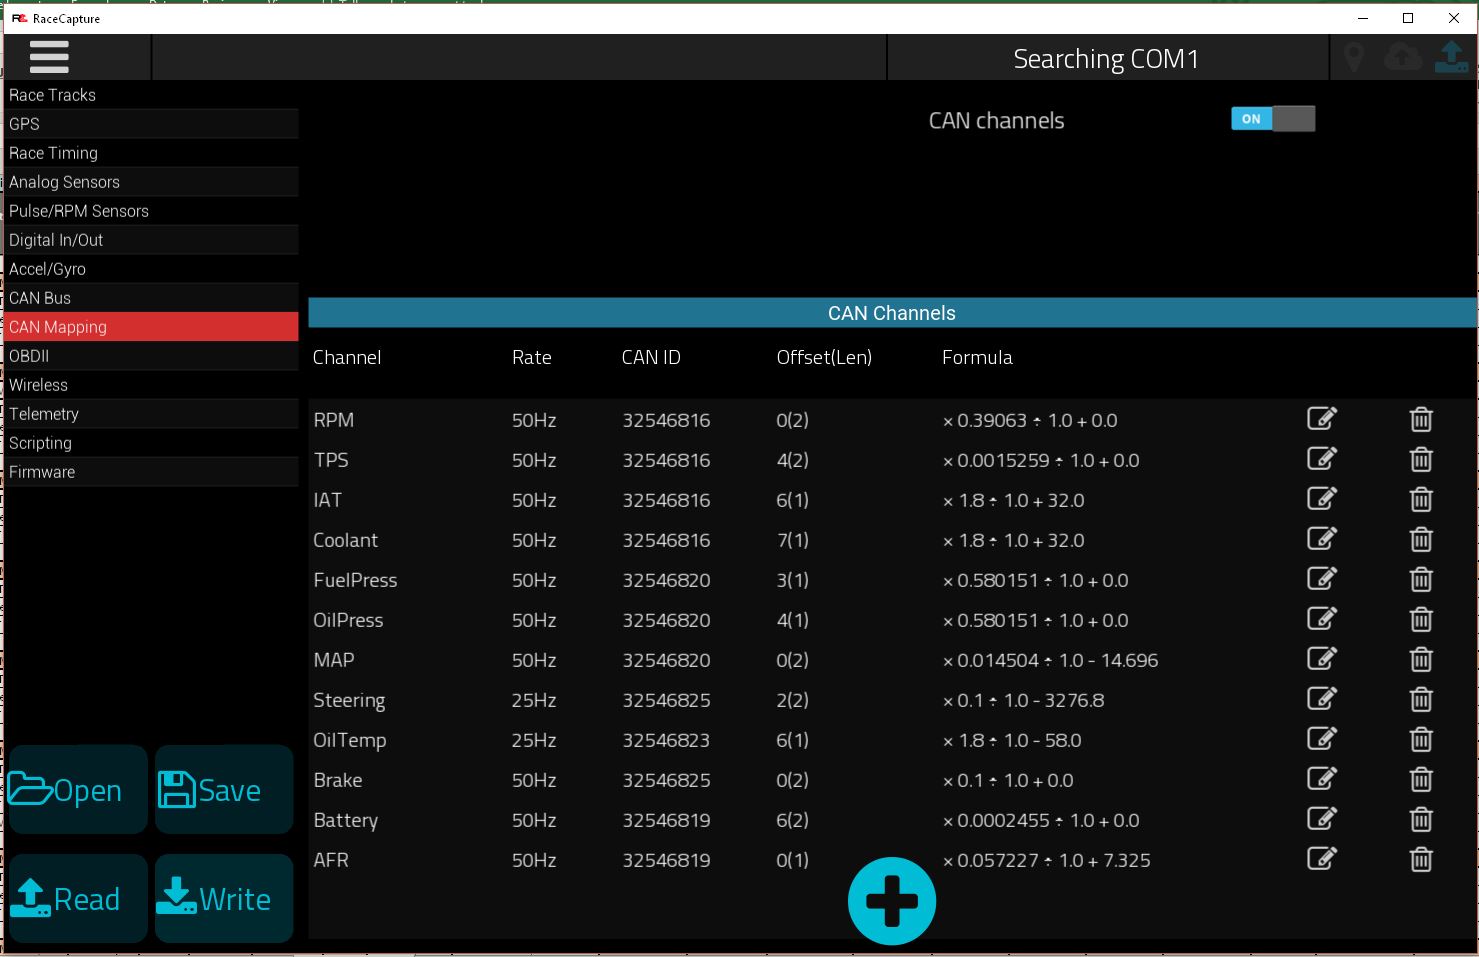Open the hamburger main menu
The image size is (1479, 957).
[x=49, y=57]
